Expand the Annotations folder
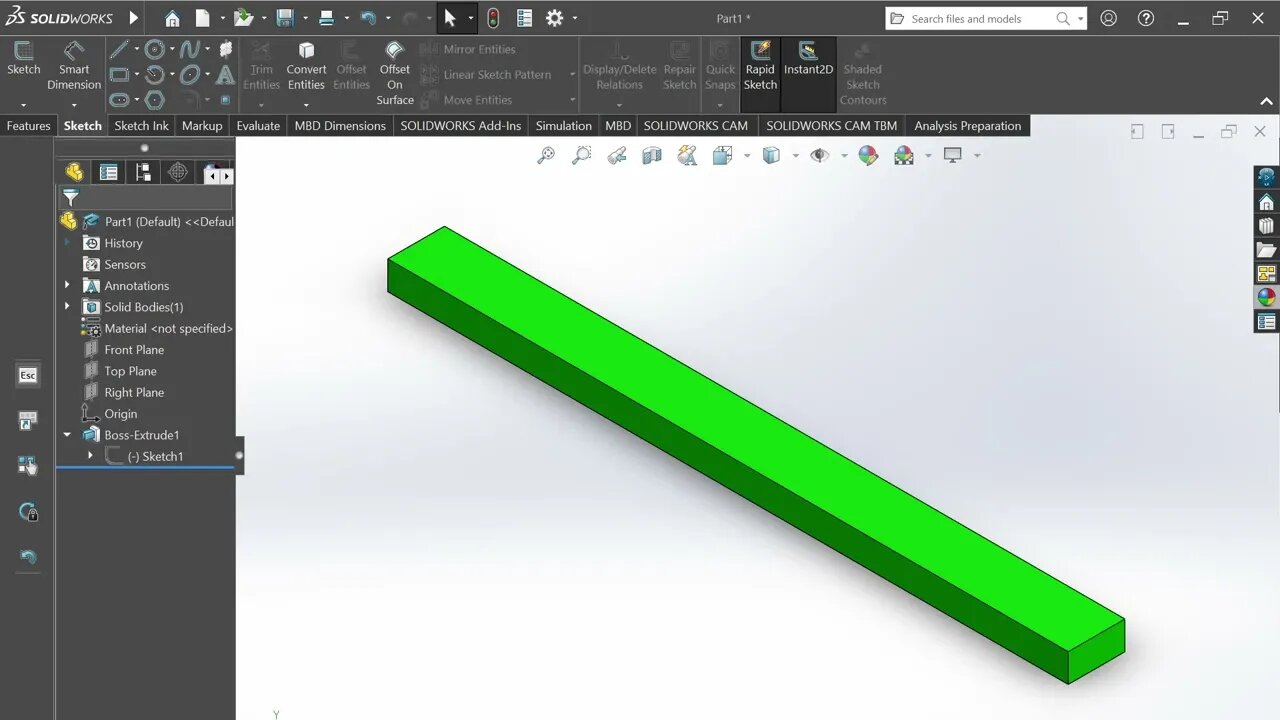Screen dimensions: 1280x720 click(67, 285)
